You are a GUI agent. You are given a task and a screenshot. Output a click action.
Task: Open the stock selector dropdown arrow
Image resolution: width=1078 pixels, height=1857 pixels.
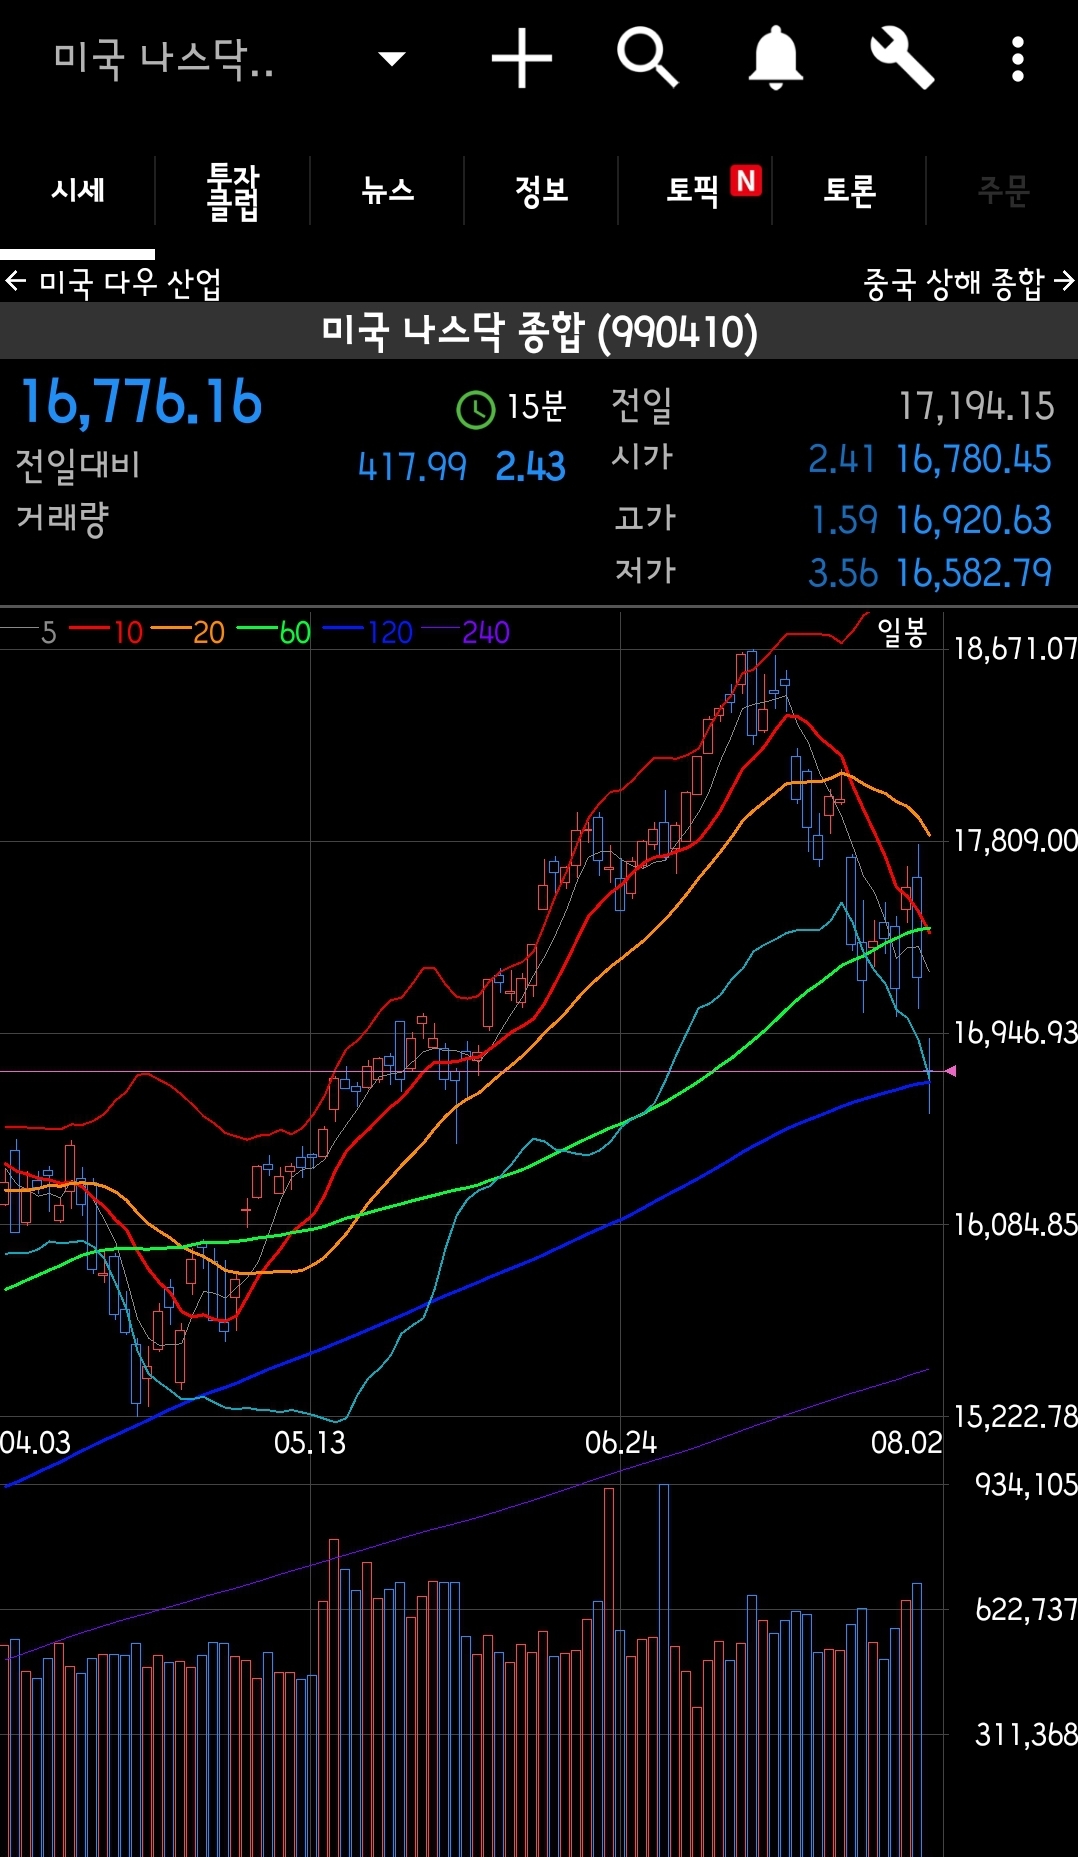tap(392, 59)
